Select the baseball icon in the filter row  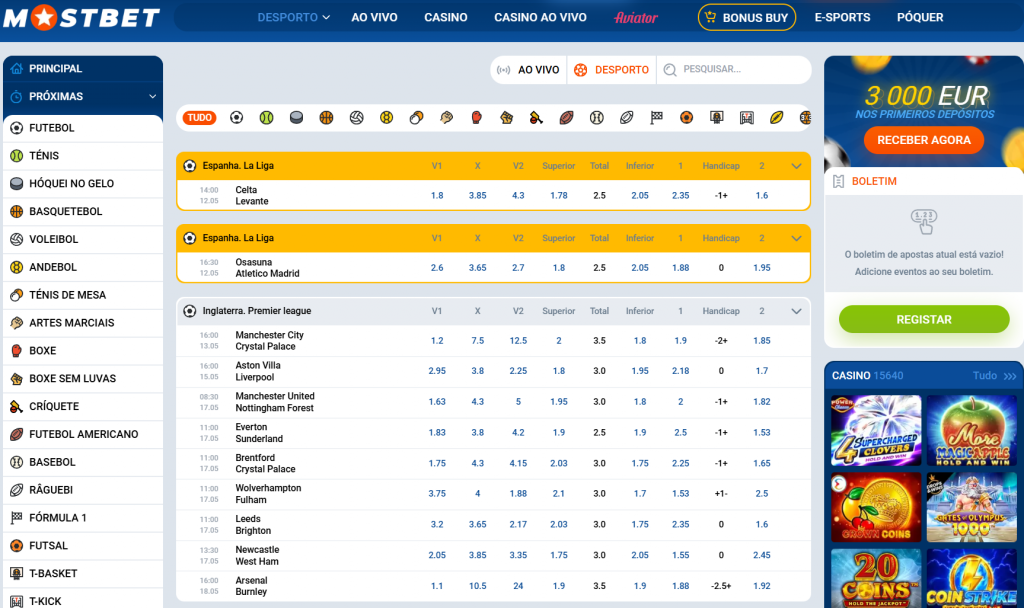pyautogui.click(x=596, y=118)
